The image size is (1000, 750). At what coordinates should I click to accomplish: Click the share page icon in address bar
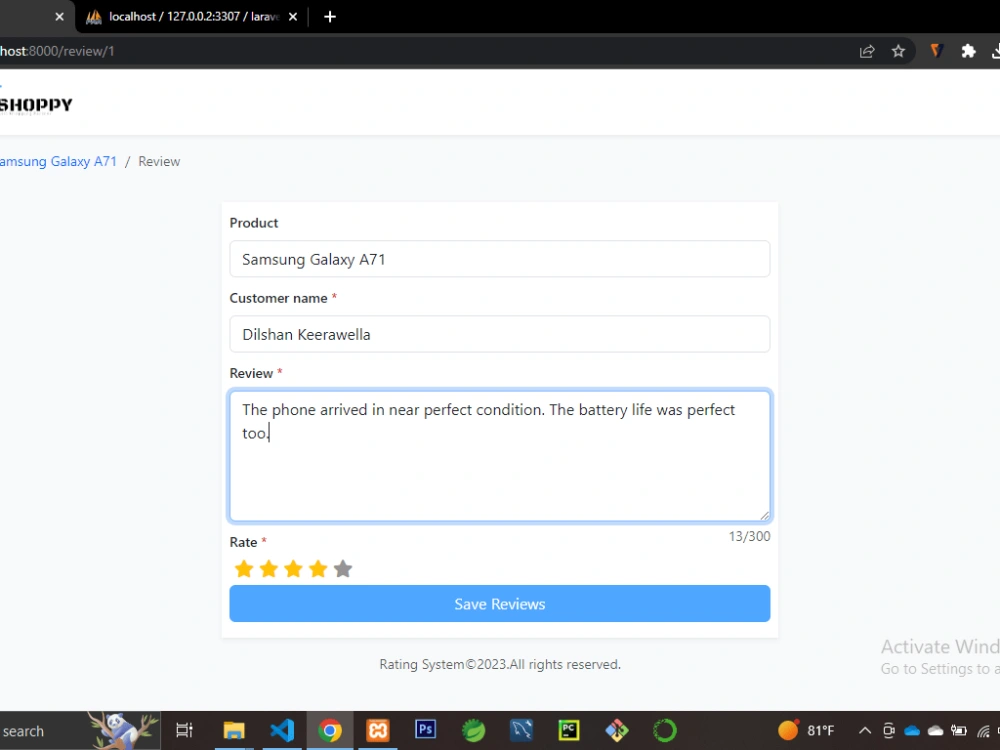[867, 51]
